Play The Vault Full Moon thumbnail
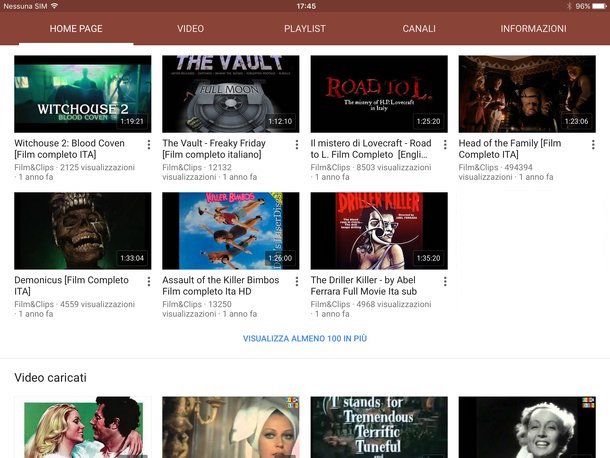This screenshot has height=458, width=610. (x=231, y=94)
